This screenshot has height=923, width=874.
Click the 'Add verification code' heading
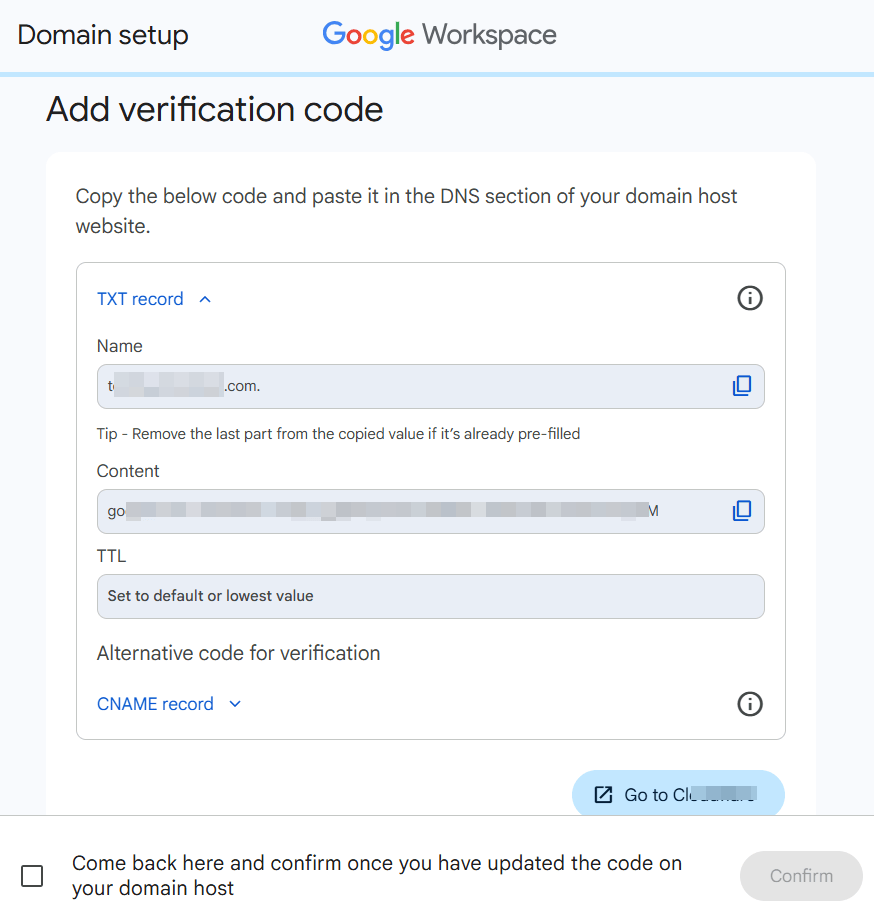click(215, 109)
